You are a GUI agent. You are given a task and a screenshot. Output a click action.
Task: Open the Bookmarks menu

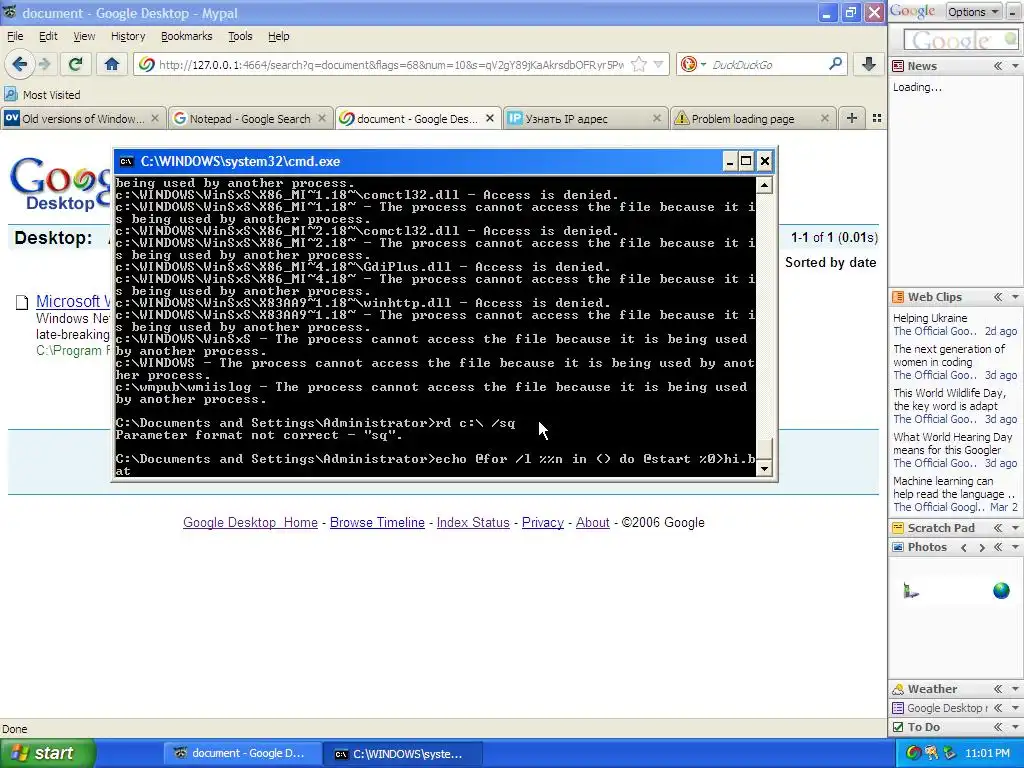pos(186,36)
